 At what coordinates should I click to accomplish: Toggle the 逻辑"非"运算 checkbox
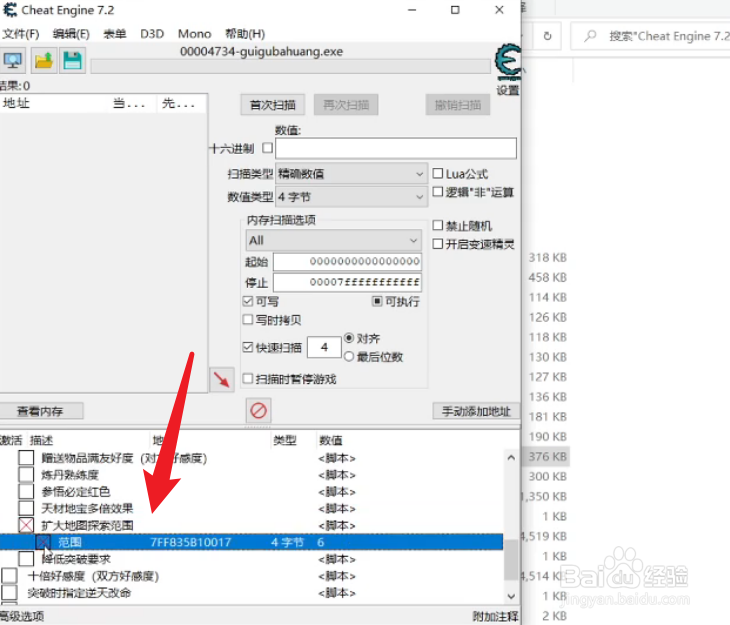438,192
